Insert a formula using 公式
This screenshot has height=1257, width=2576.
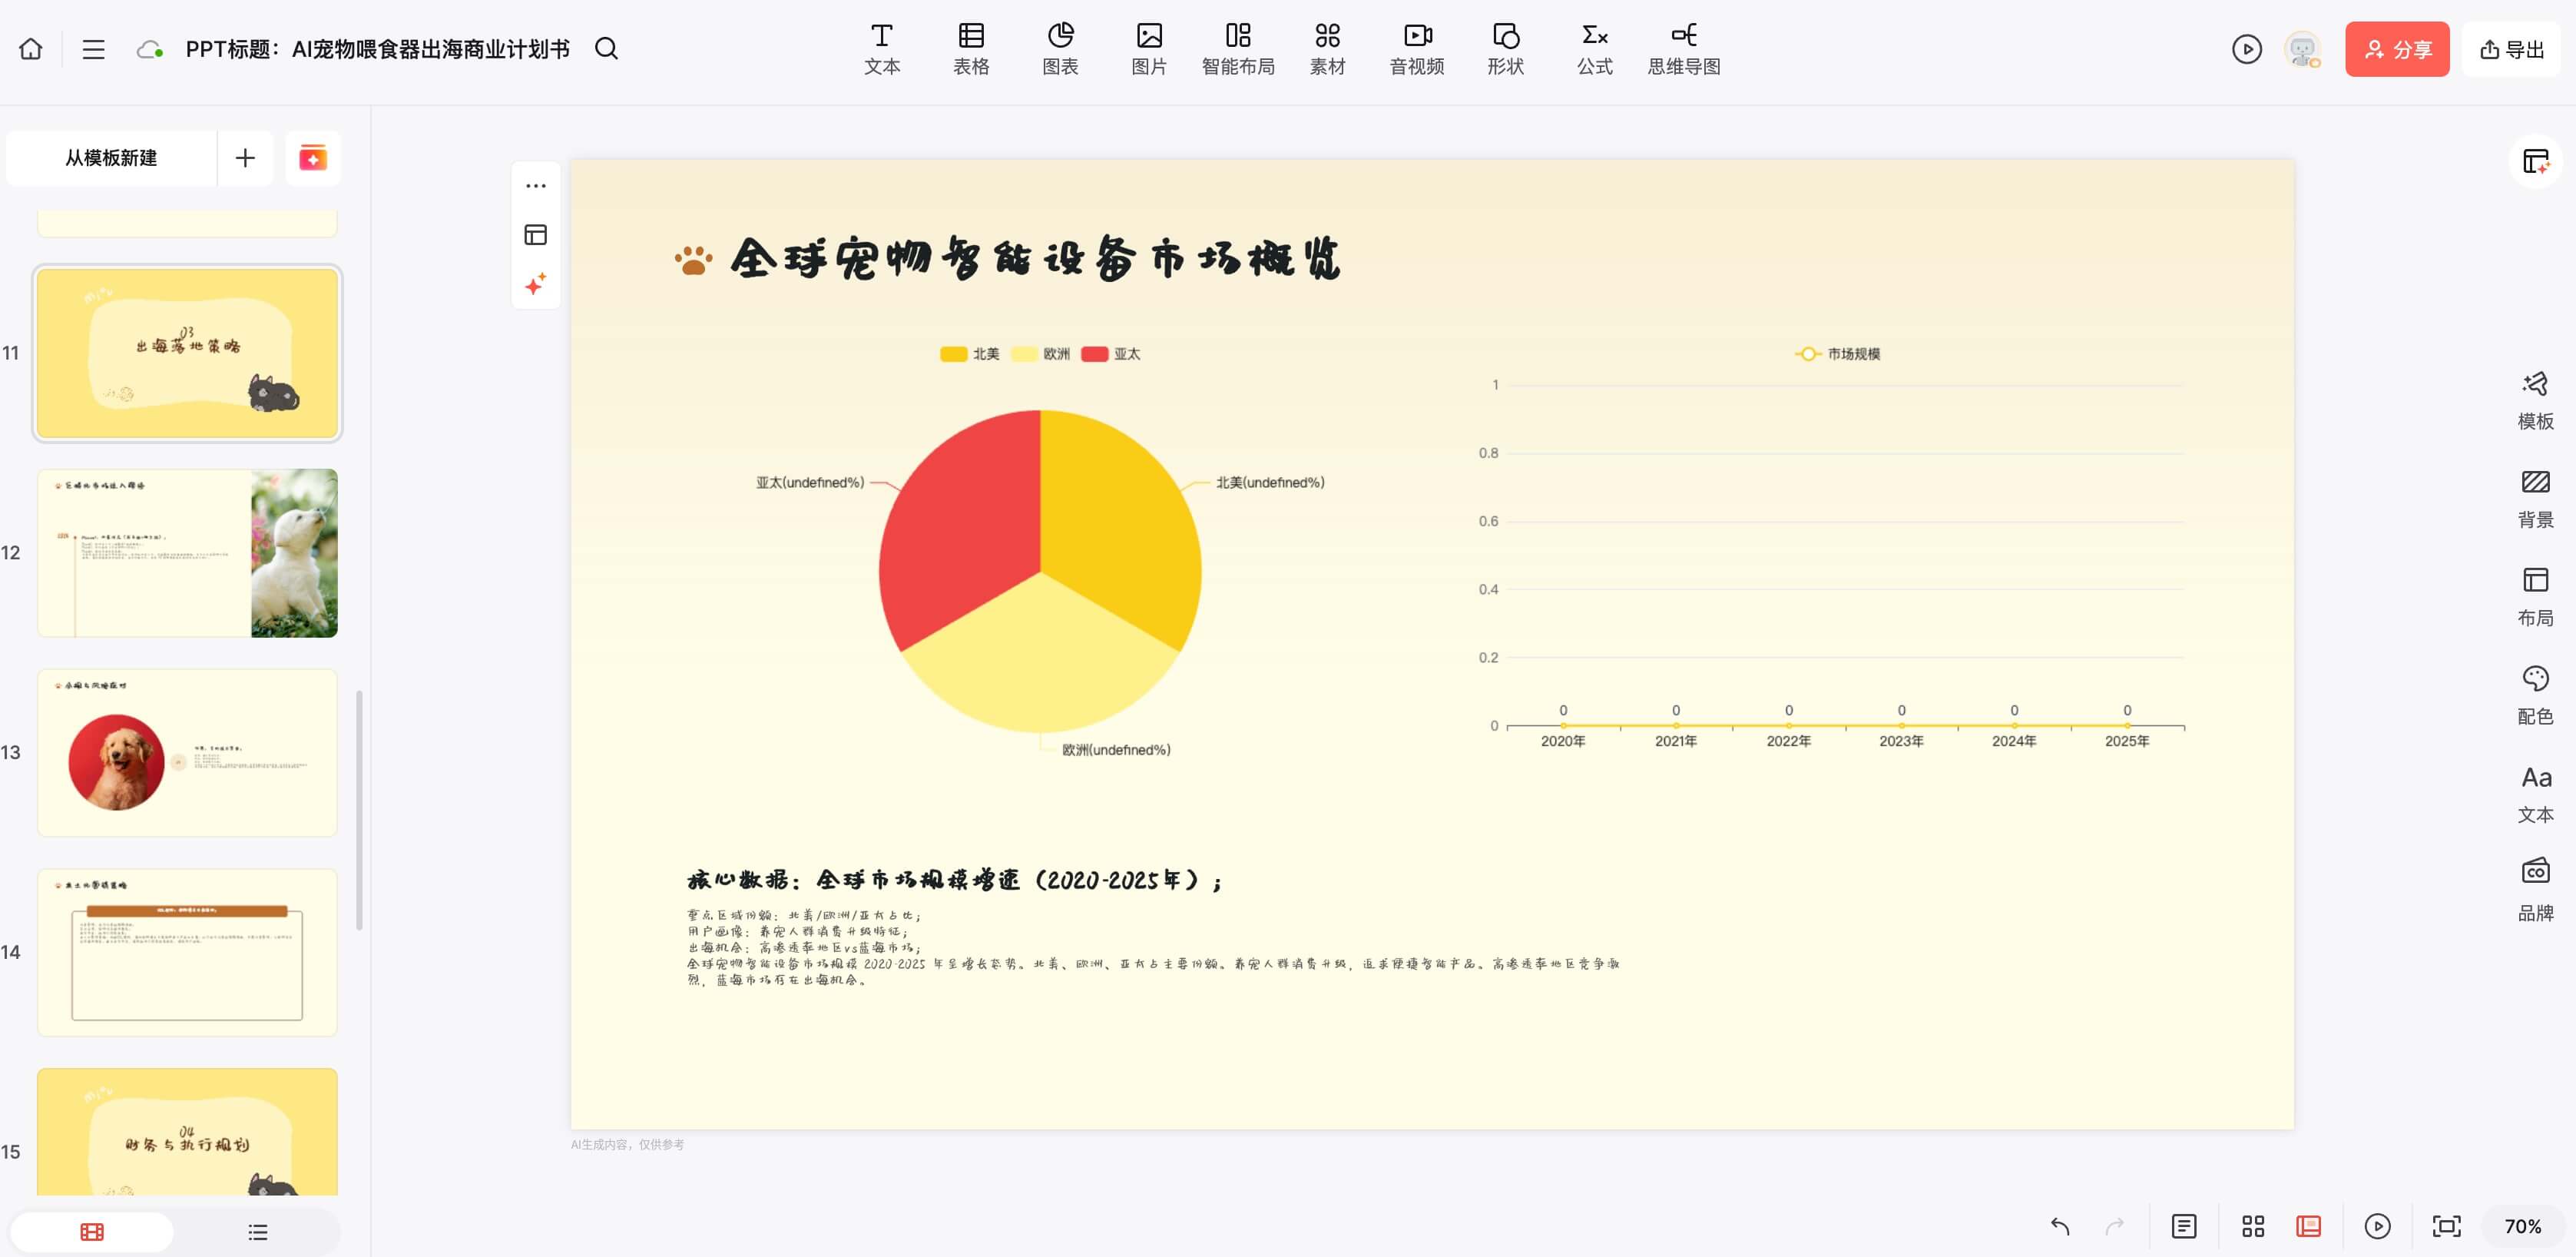pyautogui.click(x=1593, y=47)
